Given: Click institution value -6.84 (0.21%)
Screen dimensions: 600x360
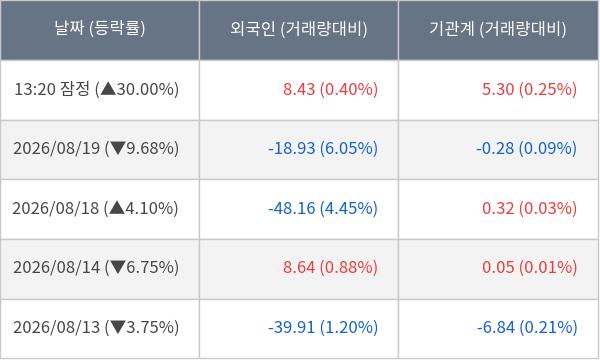Looking at the screenshot, I should click(527, 327).
